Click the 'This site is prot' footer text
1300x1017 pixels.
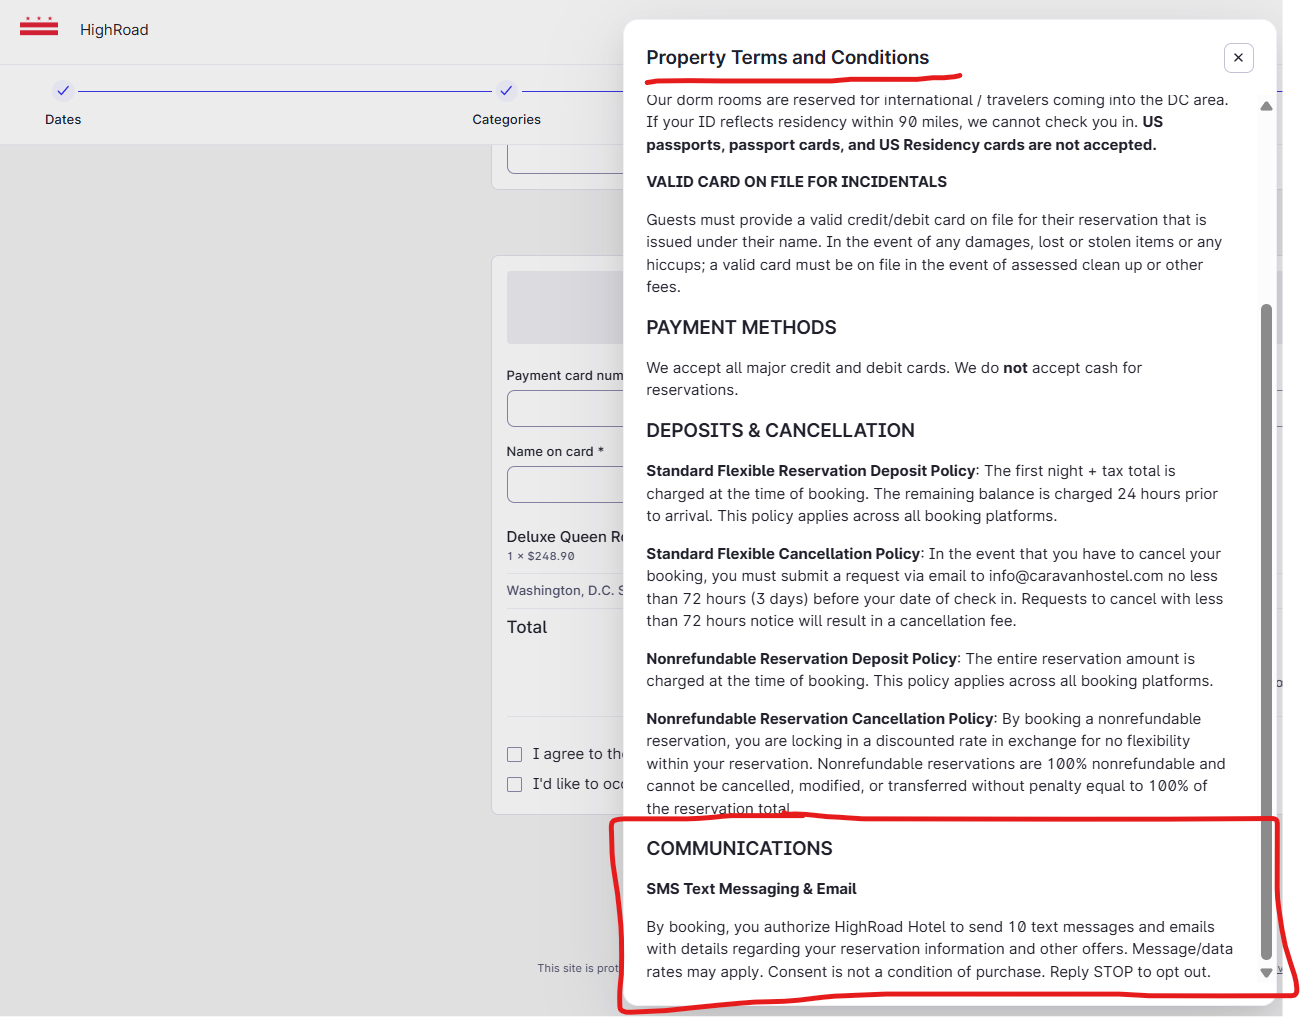tap(579, 968)
